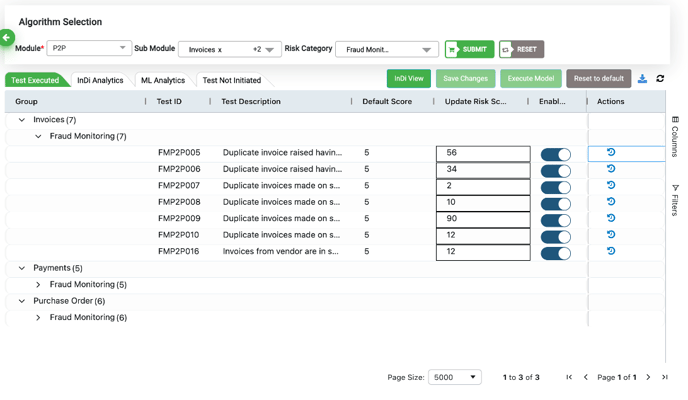Open the Risk Category dropdown
This screenshot has height=400, width=688.
[387, 49]
